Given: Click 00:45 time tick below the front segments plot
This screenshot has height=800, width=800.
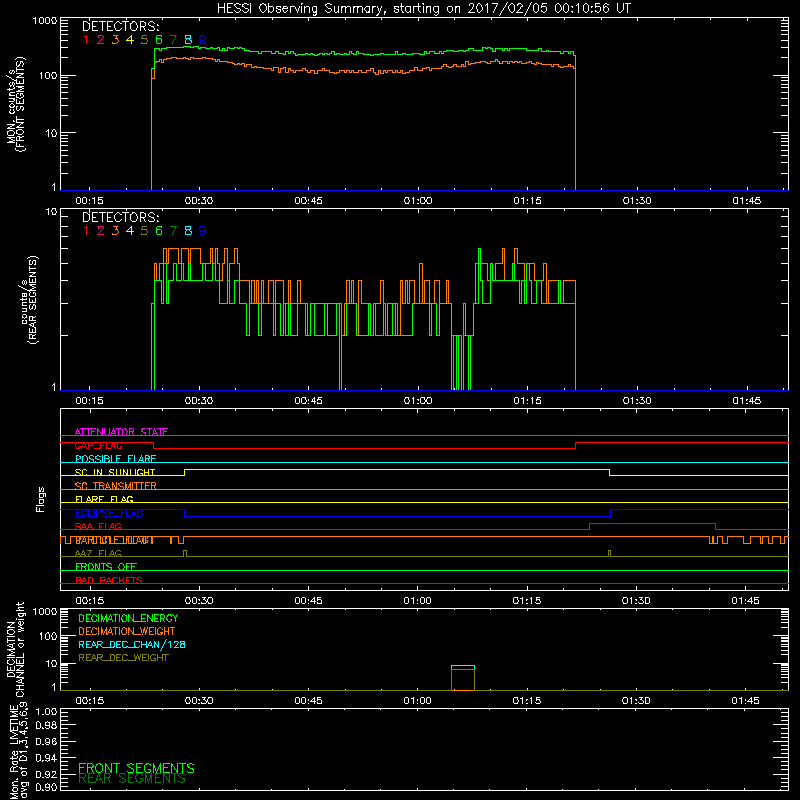Looking at the screenshot, I should pyautogui.click(x=308, y=201).
